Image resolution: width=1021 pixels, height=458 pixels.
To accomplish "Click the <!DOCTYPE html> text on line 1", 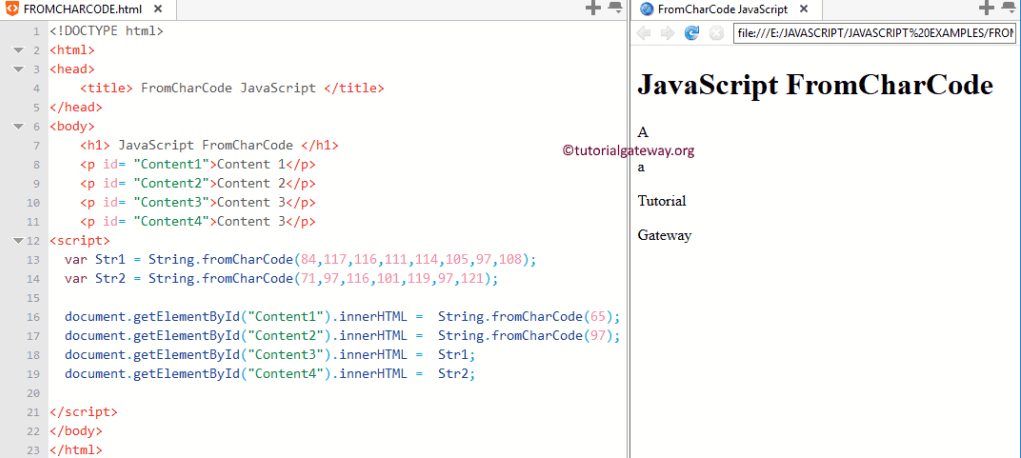I will (x=106, y=31).
